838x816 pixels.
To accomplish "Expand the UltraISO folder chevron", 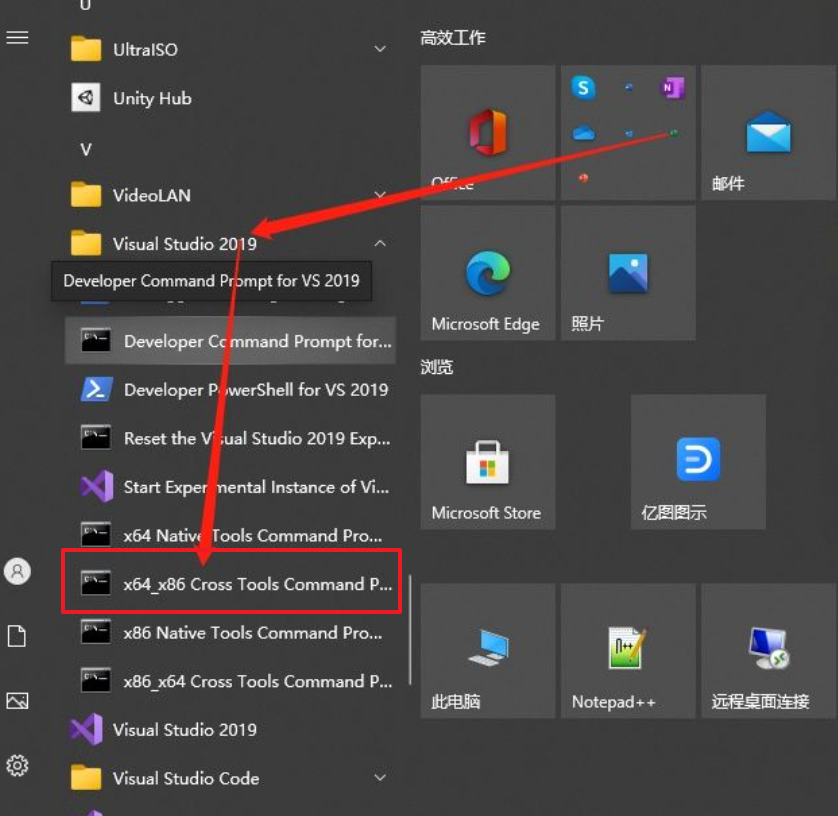I will pos(380,49).
